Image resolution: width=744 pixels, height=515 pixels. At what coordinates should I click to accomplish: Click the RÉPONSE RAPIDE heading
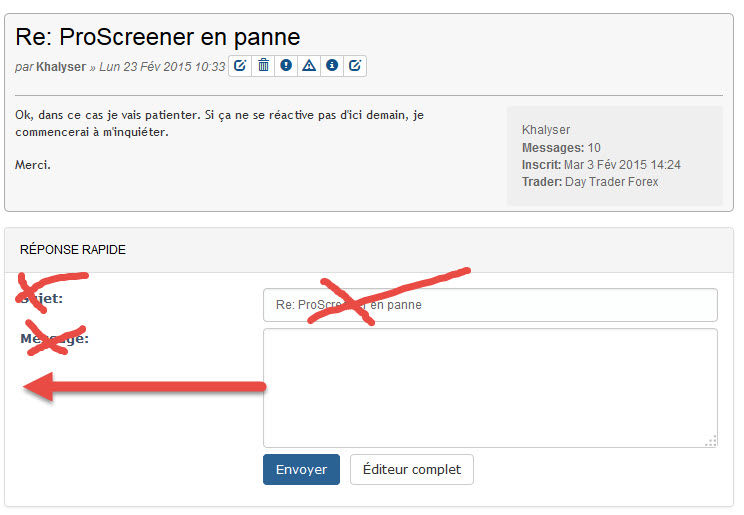tap(73, 250)
